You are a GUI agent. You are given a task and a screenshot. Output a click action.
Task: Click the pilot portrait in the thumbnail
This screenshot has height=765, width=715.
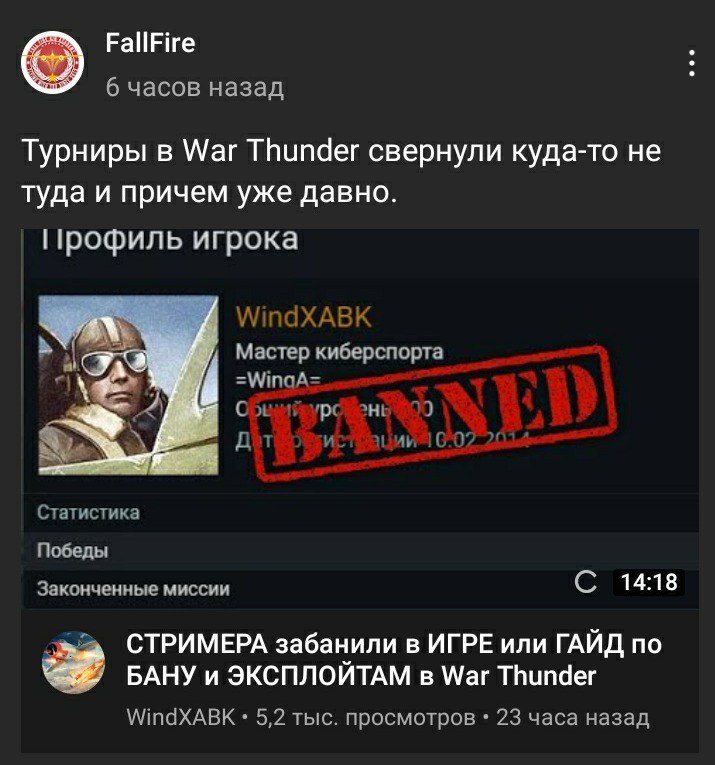tap(128, 385)
